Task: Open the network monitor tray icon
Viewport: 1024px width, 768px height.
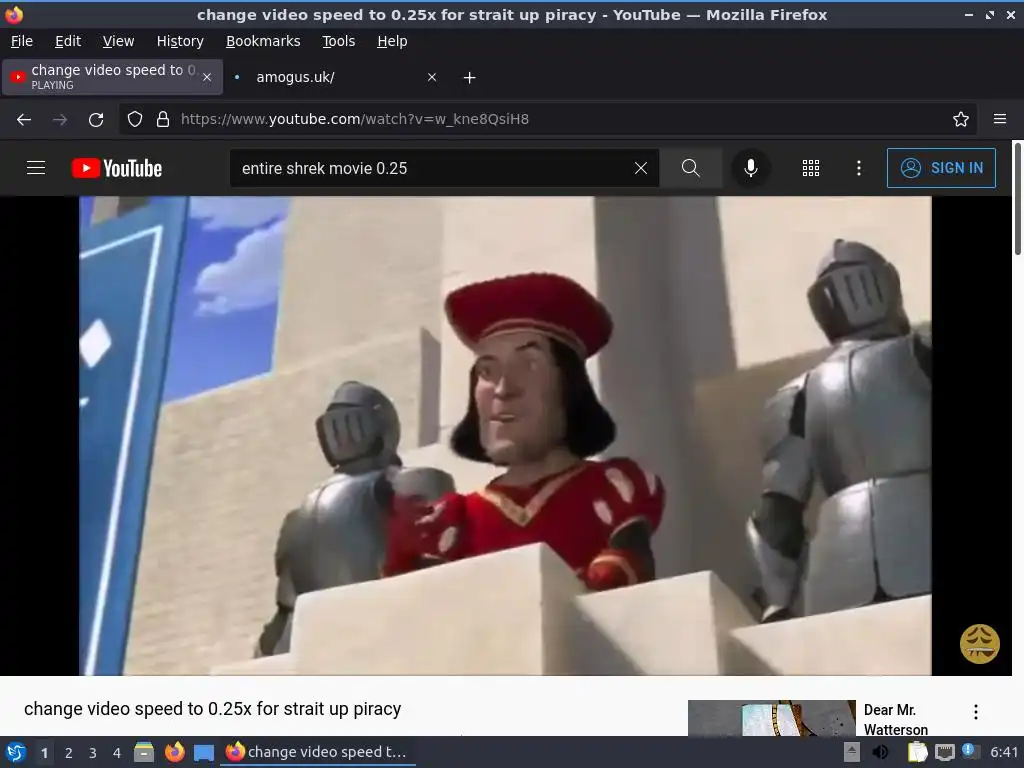Action: pos(944,752)
